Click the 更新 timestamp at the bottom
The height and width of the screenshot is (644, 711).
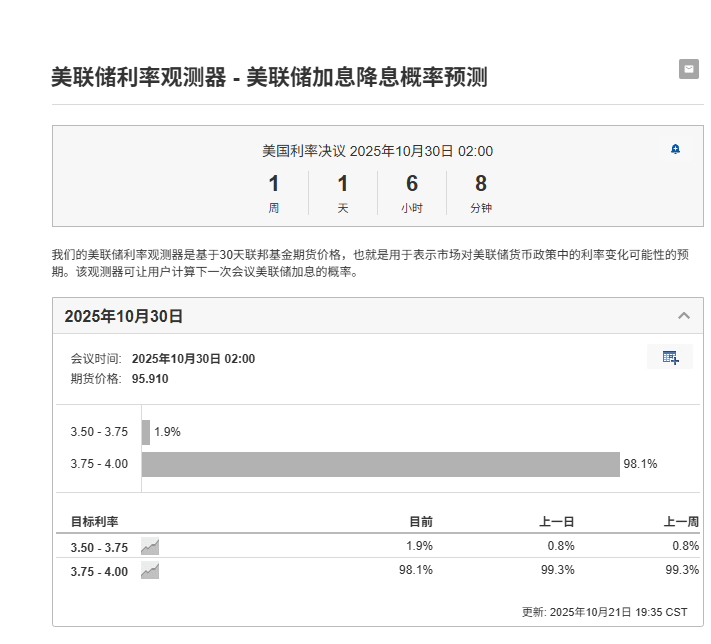pos(604,611)
